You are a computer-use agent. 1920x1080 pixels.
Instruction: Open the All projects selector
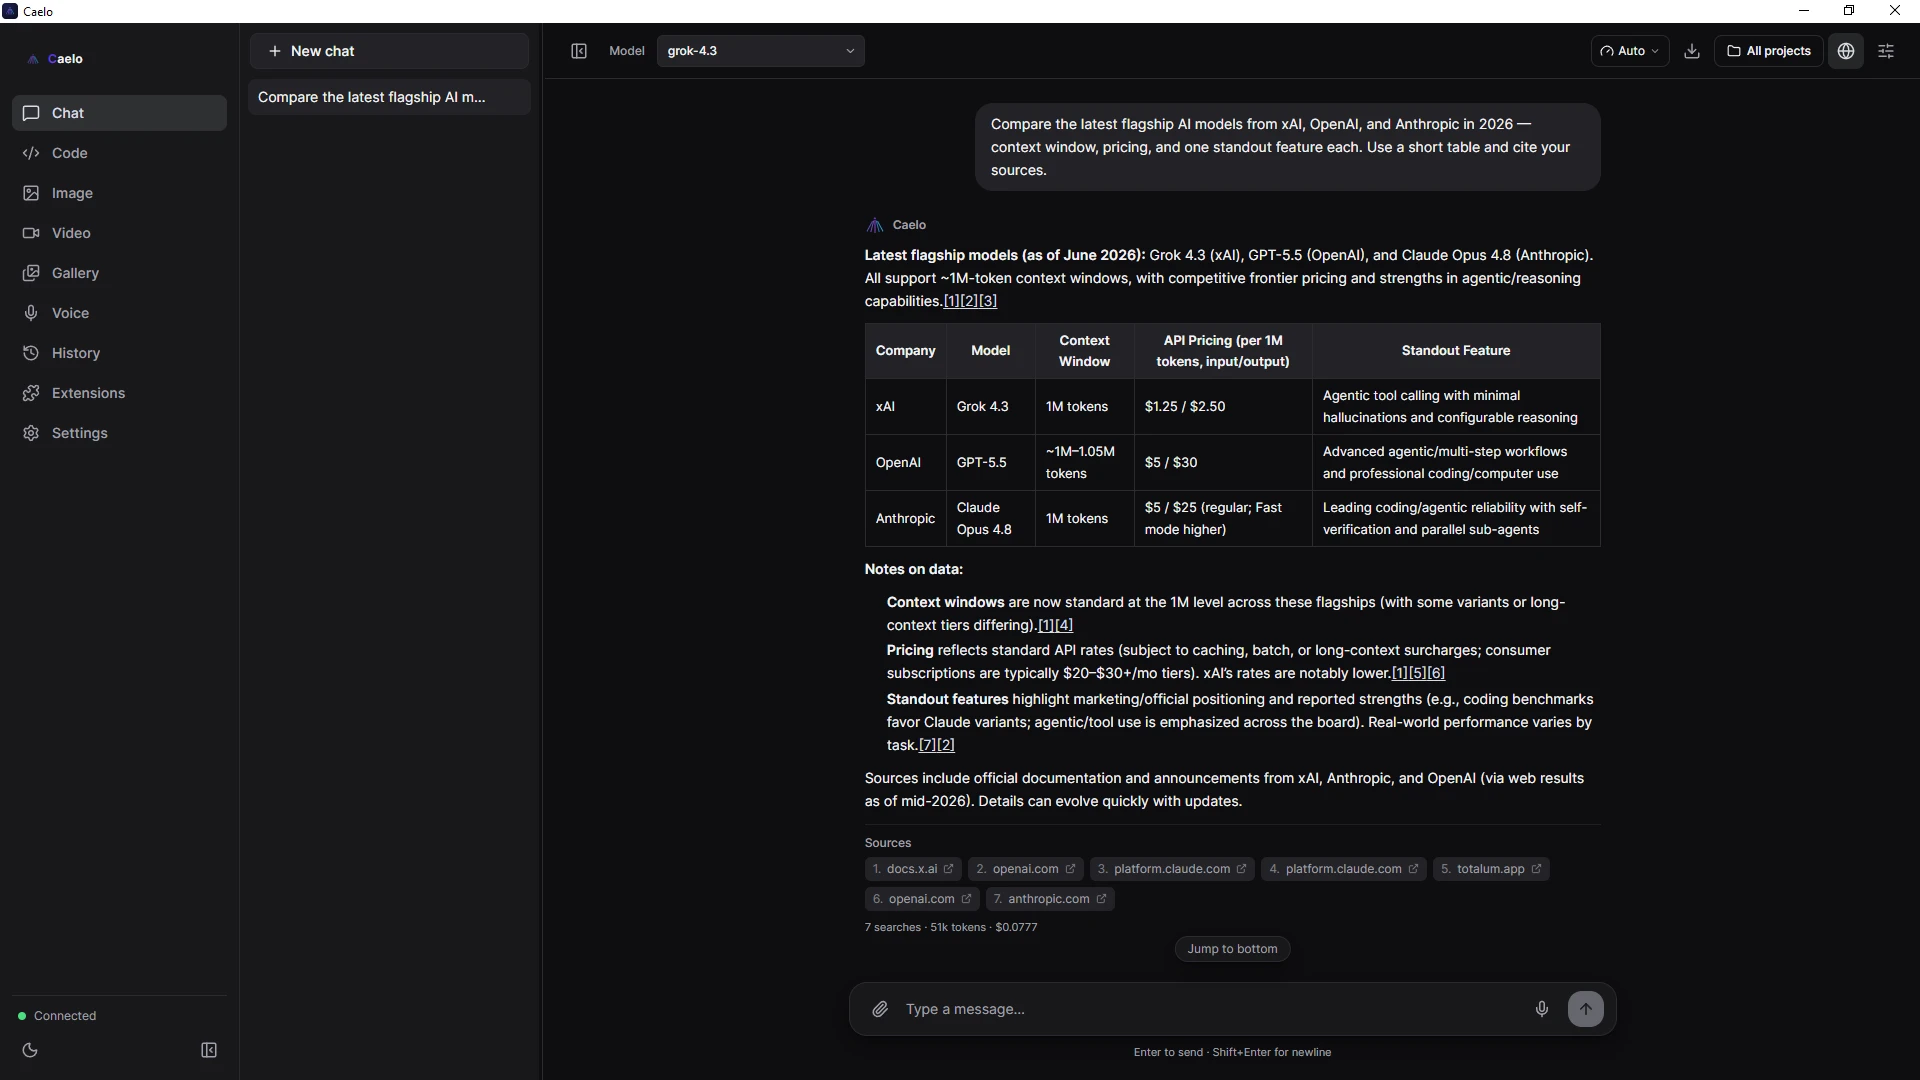click(x=1768, y=51)
